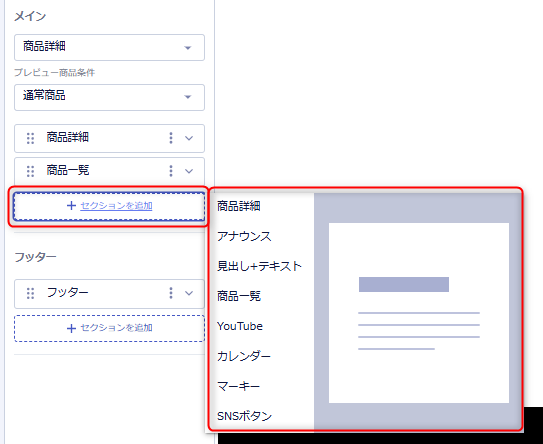543x444 pixels.
Task: Open the 通常商品 preview condition dropdown
Action: click(x=109, y=97)
